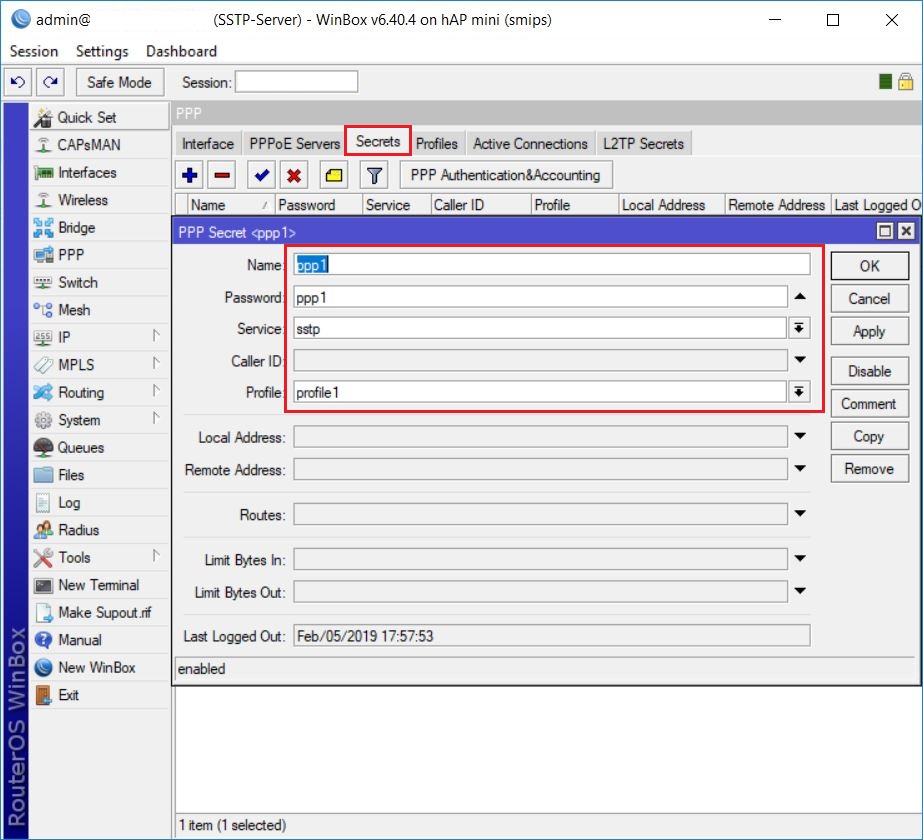The width and height of the screenshot is (923, 840).
Task: Remove selected secret with red minus icon
Action: [223, 175]
